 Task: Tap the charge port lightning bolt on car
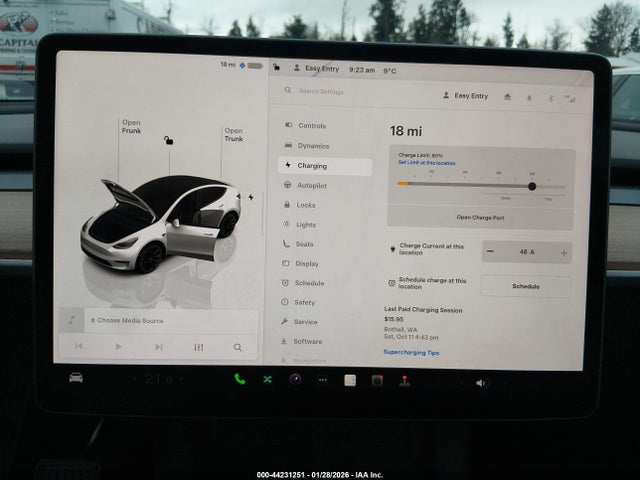pos(250,197)
